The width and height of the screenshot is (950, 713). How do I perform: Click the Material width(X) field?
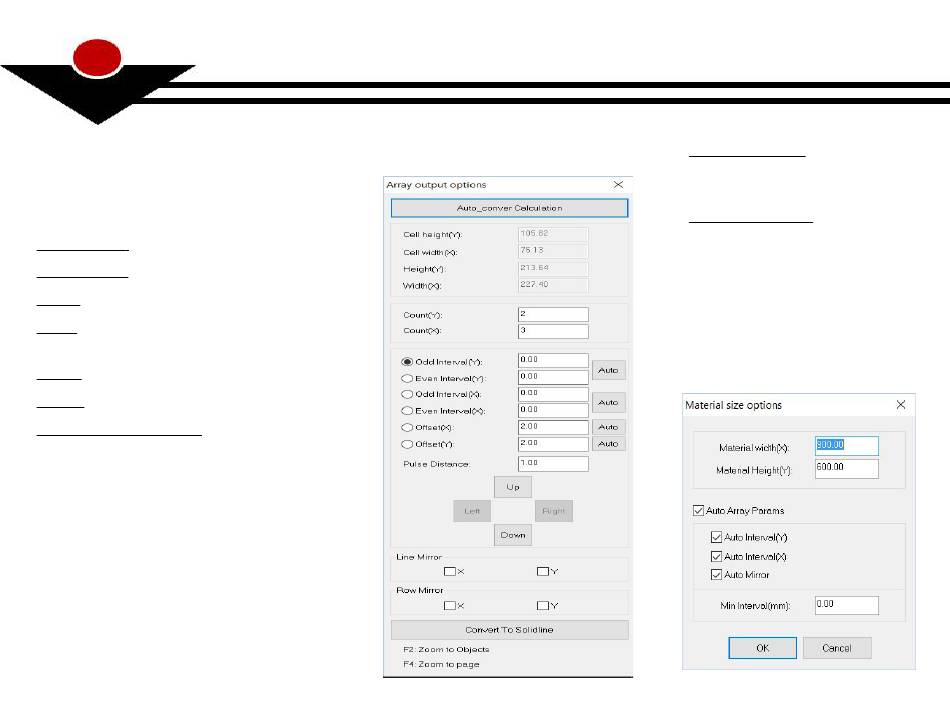(846, 447)
